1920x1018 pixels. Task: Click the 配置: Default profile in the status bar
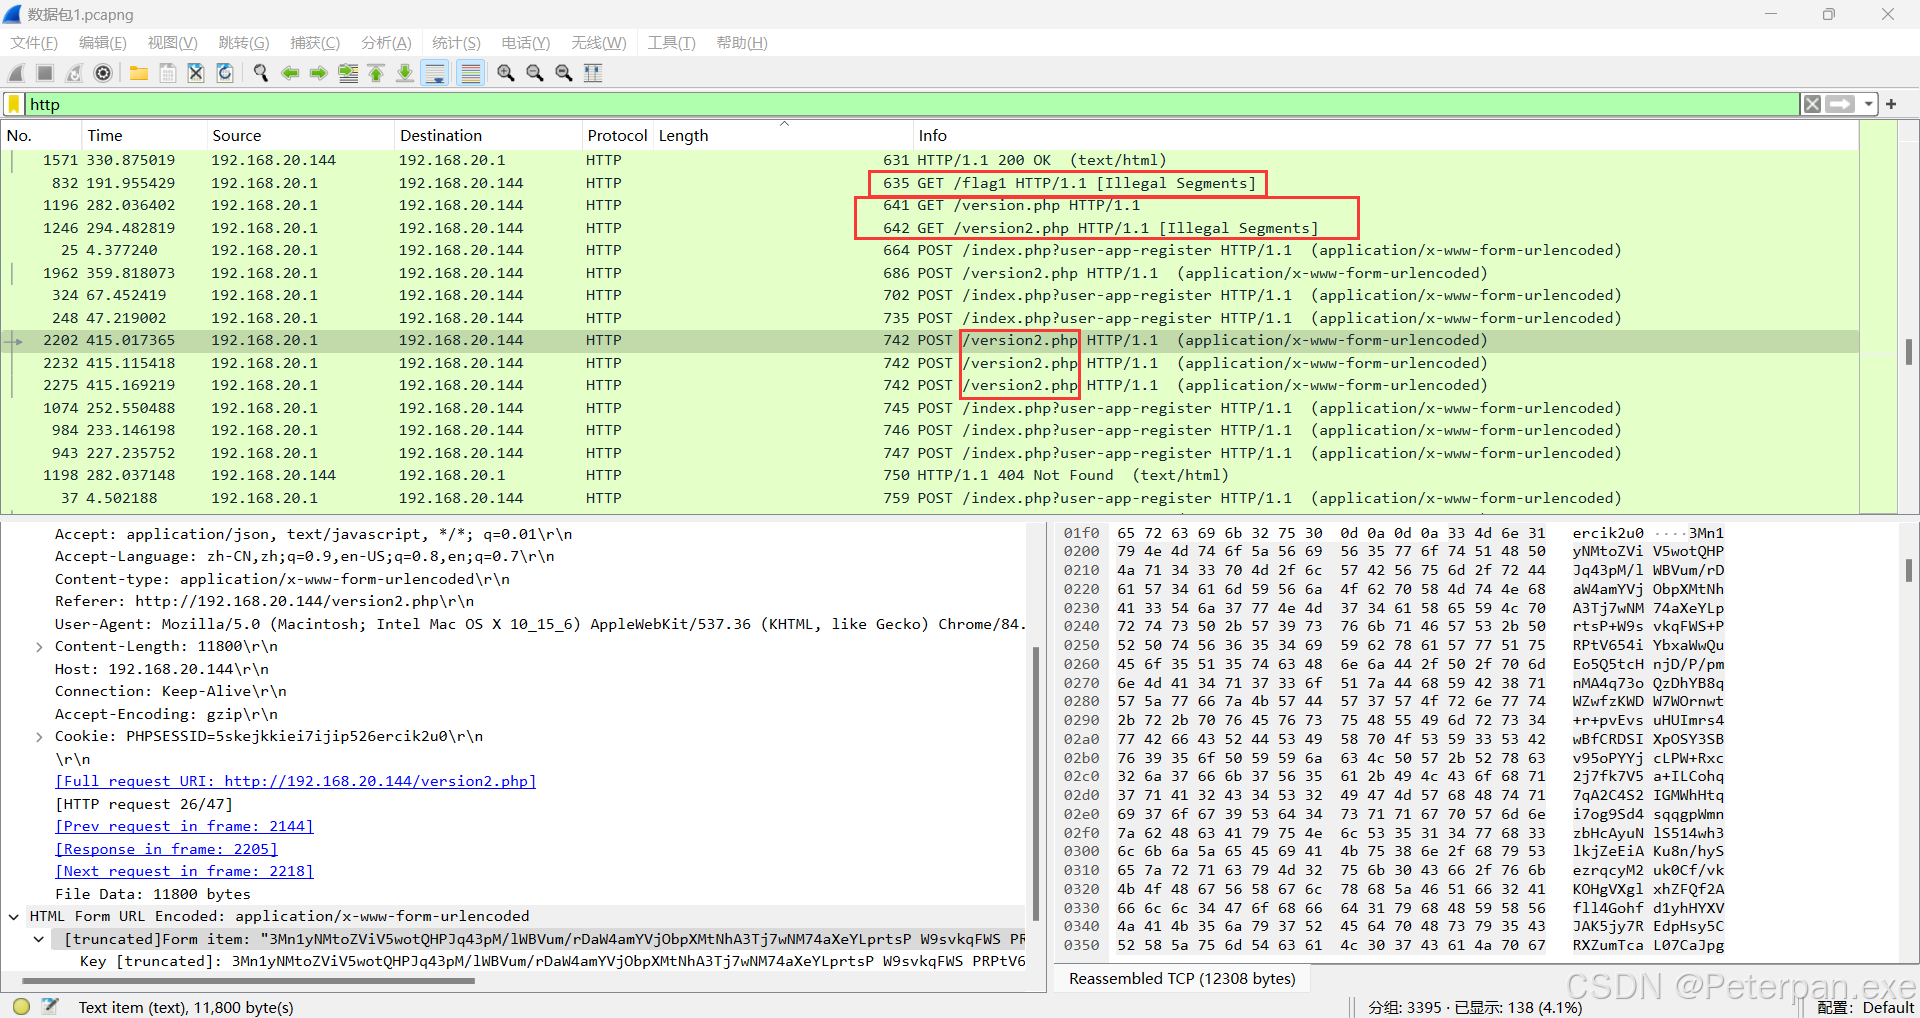(x=1865, y=1007)
